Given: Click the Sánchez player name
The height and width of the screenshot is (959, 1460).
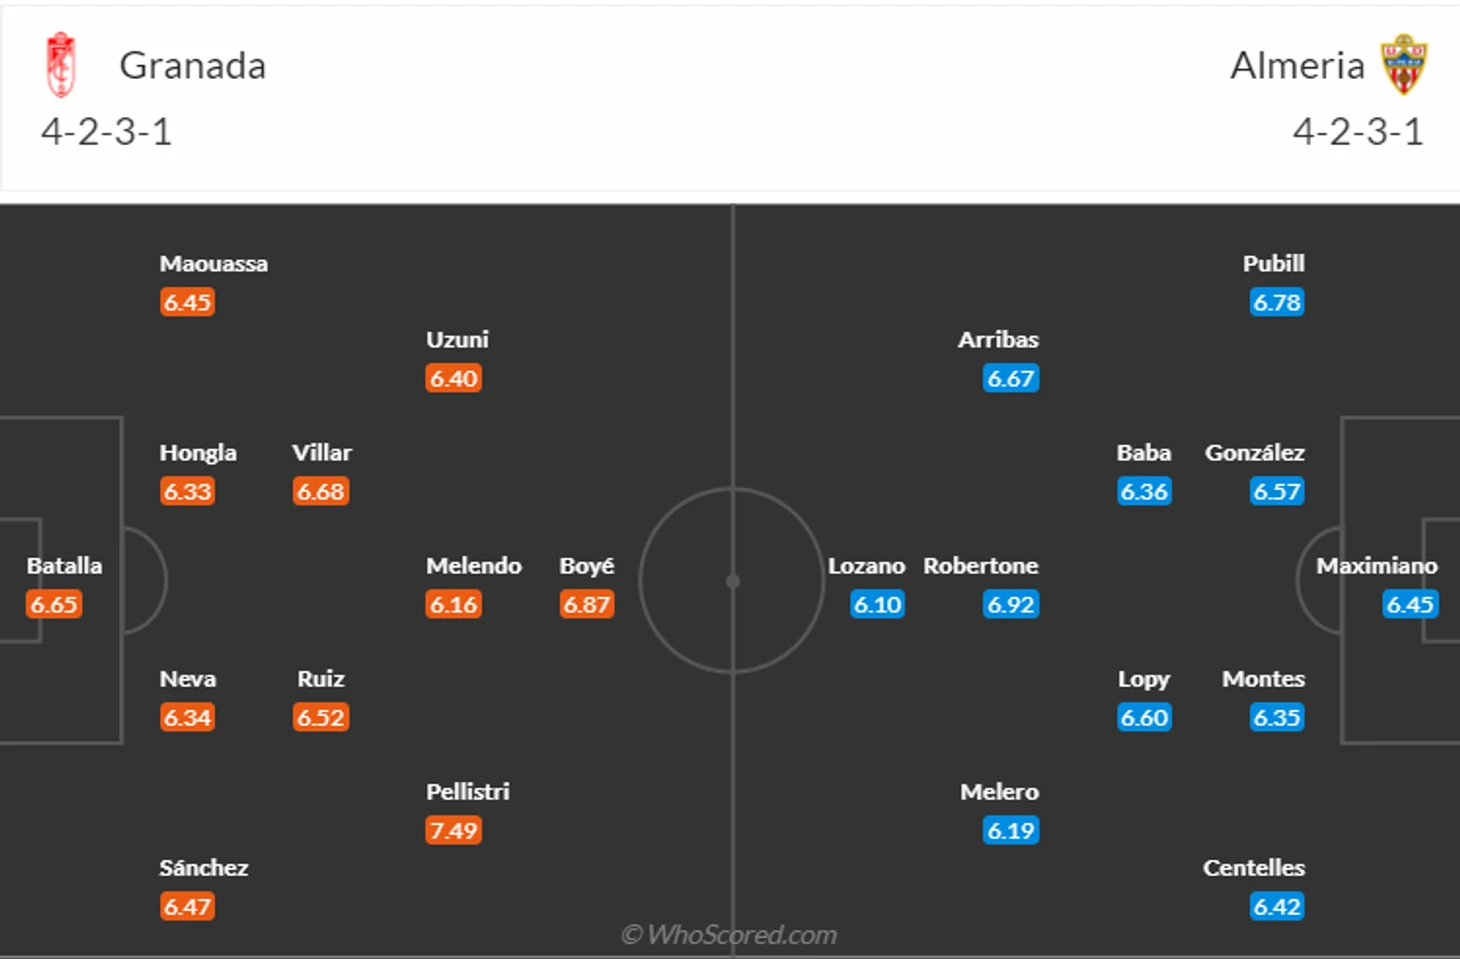Looking at the screenshot, I should 204,867.
